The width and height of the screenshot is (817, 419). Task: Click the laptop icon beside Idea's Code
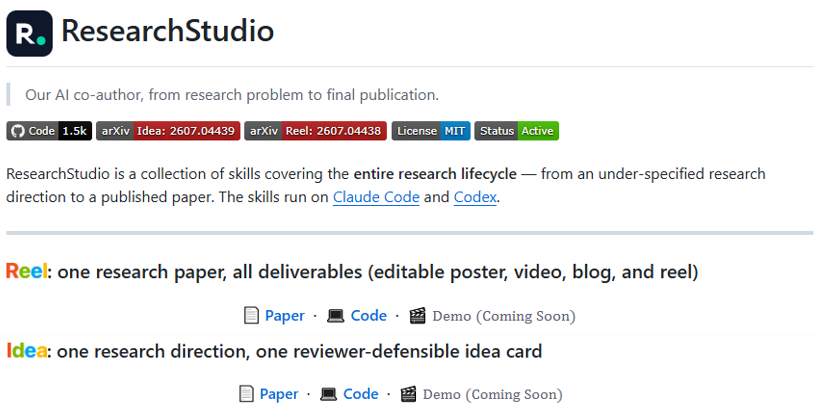pyautogui.click(x=328, y=394)
